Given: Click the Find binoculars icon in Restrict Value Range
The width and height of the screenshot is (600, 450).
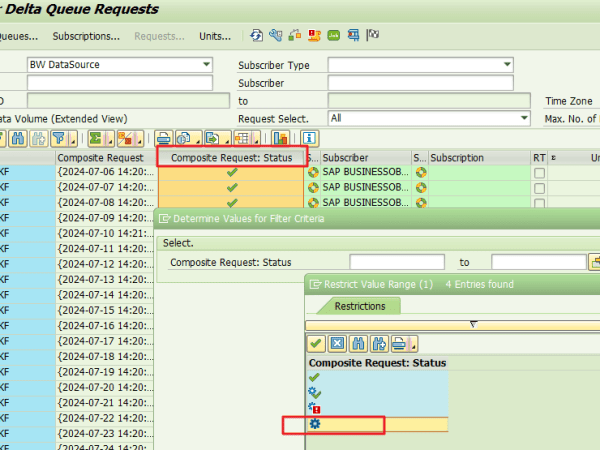Looking at the screenshot, I should coord(358,344).
